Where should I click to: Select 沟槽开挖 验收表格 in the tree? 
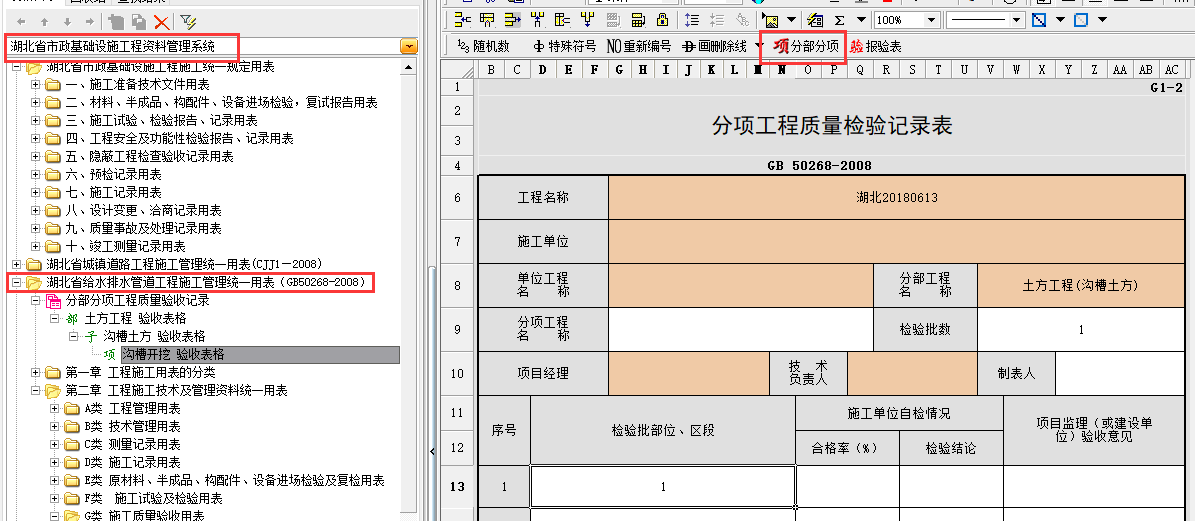click(172, 354)
